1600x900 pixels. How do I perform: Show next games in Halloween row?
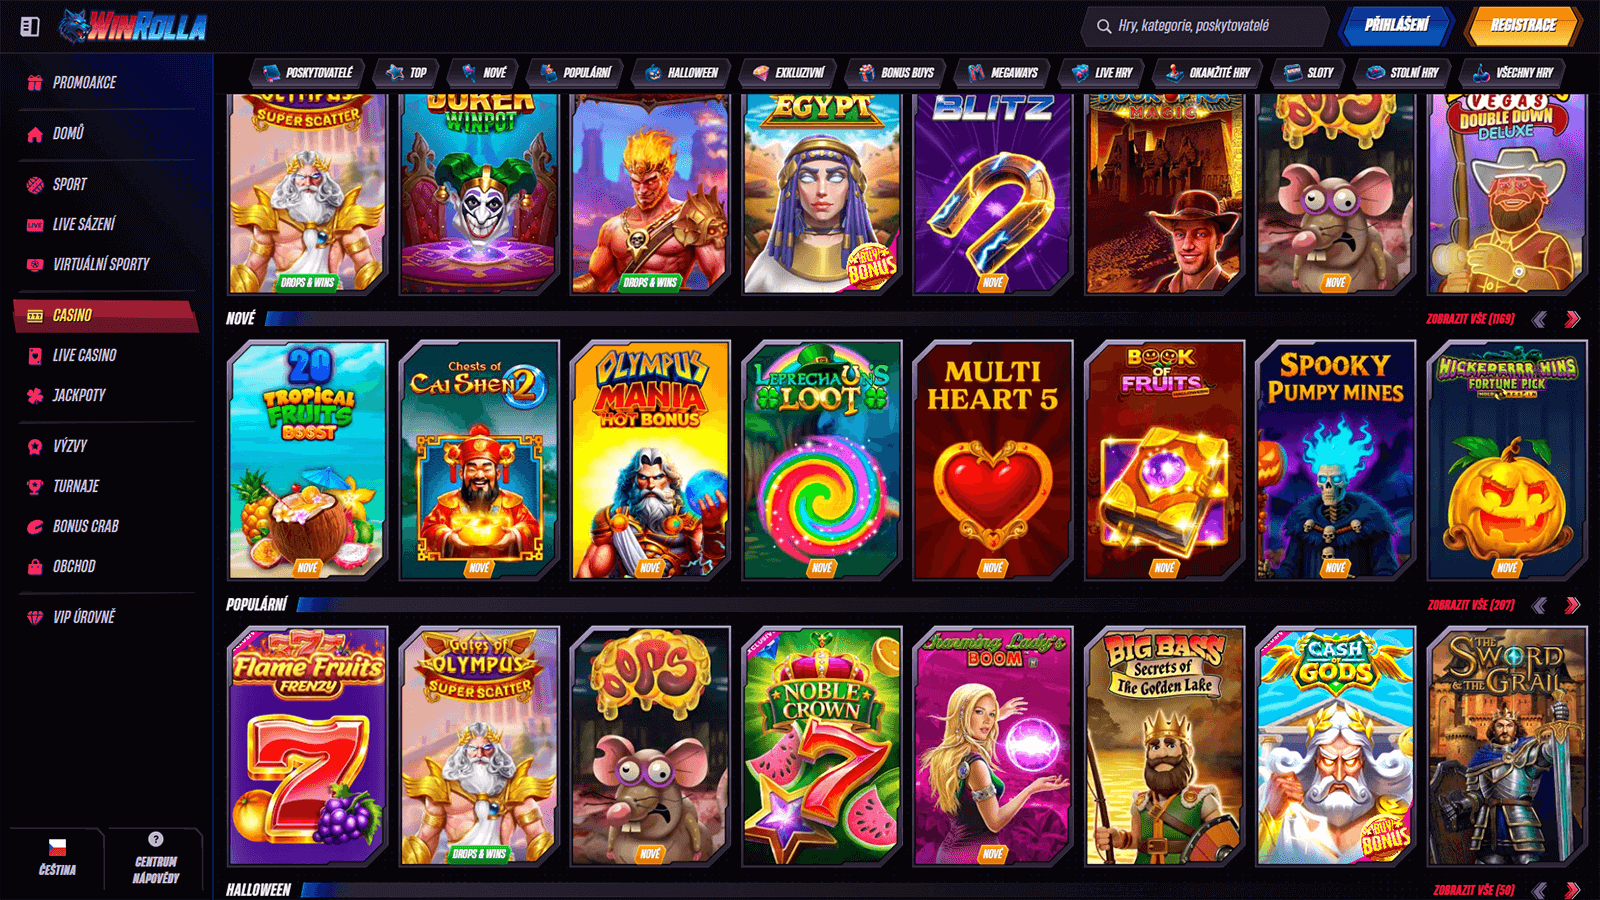[1572, 889]
